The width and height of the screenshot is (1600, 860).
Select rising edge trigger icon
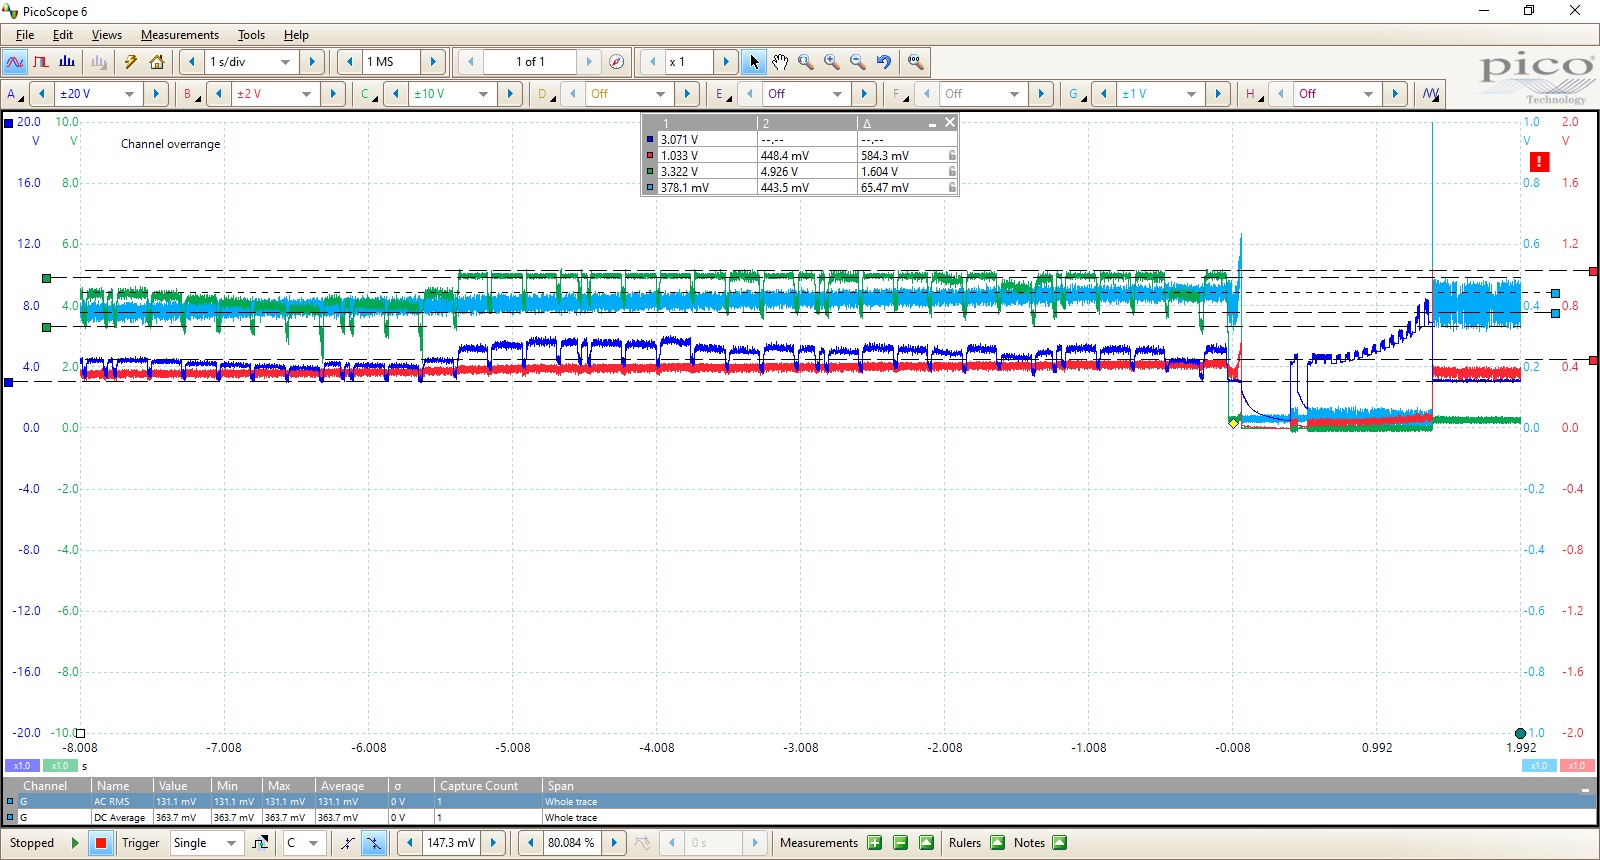tap(347, 843)
